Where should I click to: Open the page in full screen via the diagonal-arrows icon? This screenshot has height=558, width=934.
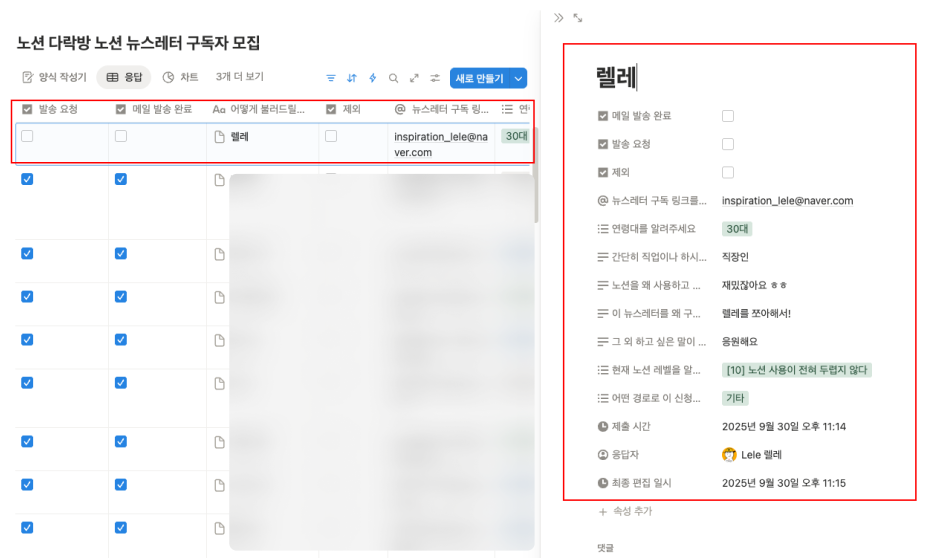578,18
